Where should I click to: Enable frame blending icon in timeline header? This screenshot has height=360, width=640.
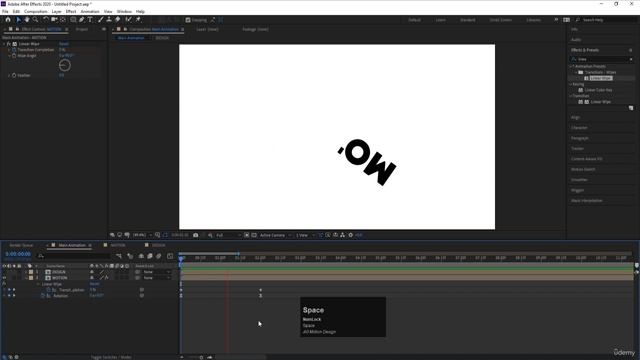(150, 256)
